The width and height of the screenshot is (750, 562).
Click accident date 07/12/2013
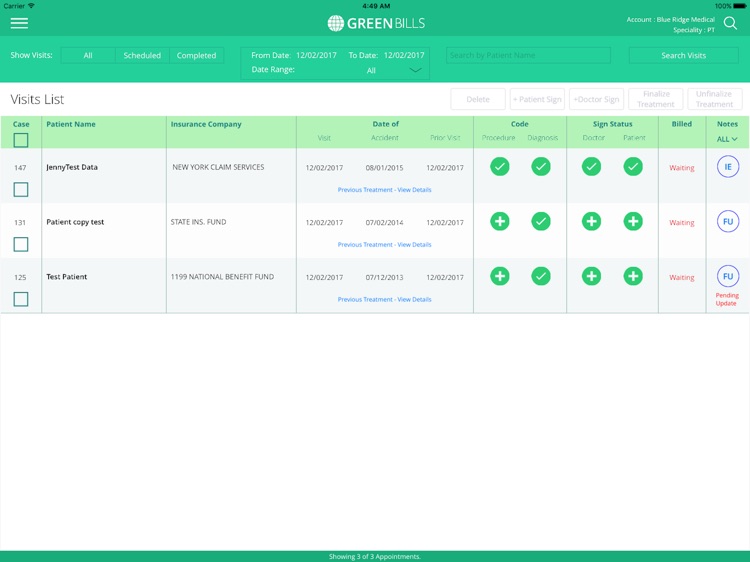tap(384, 277)
